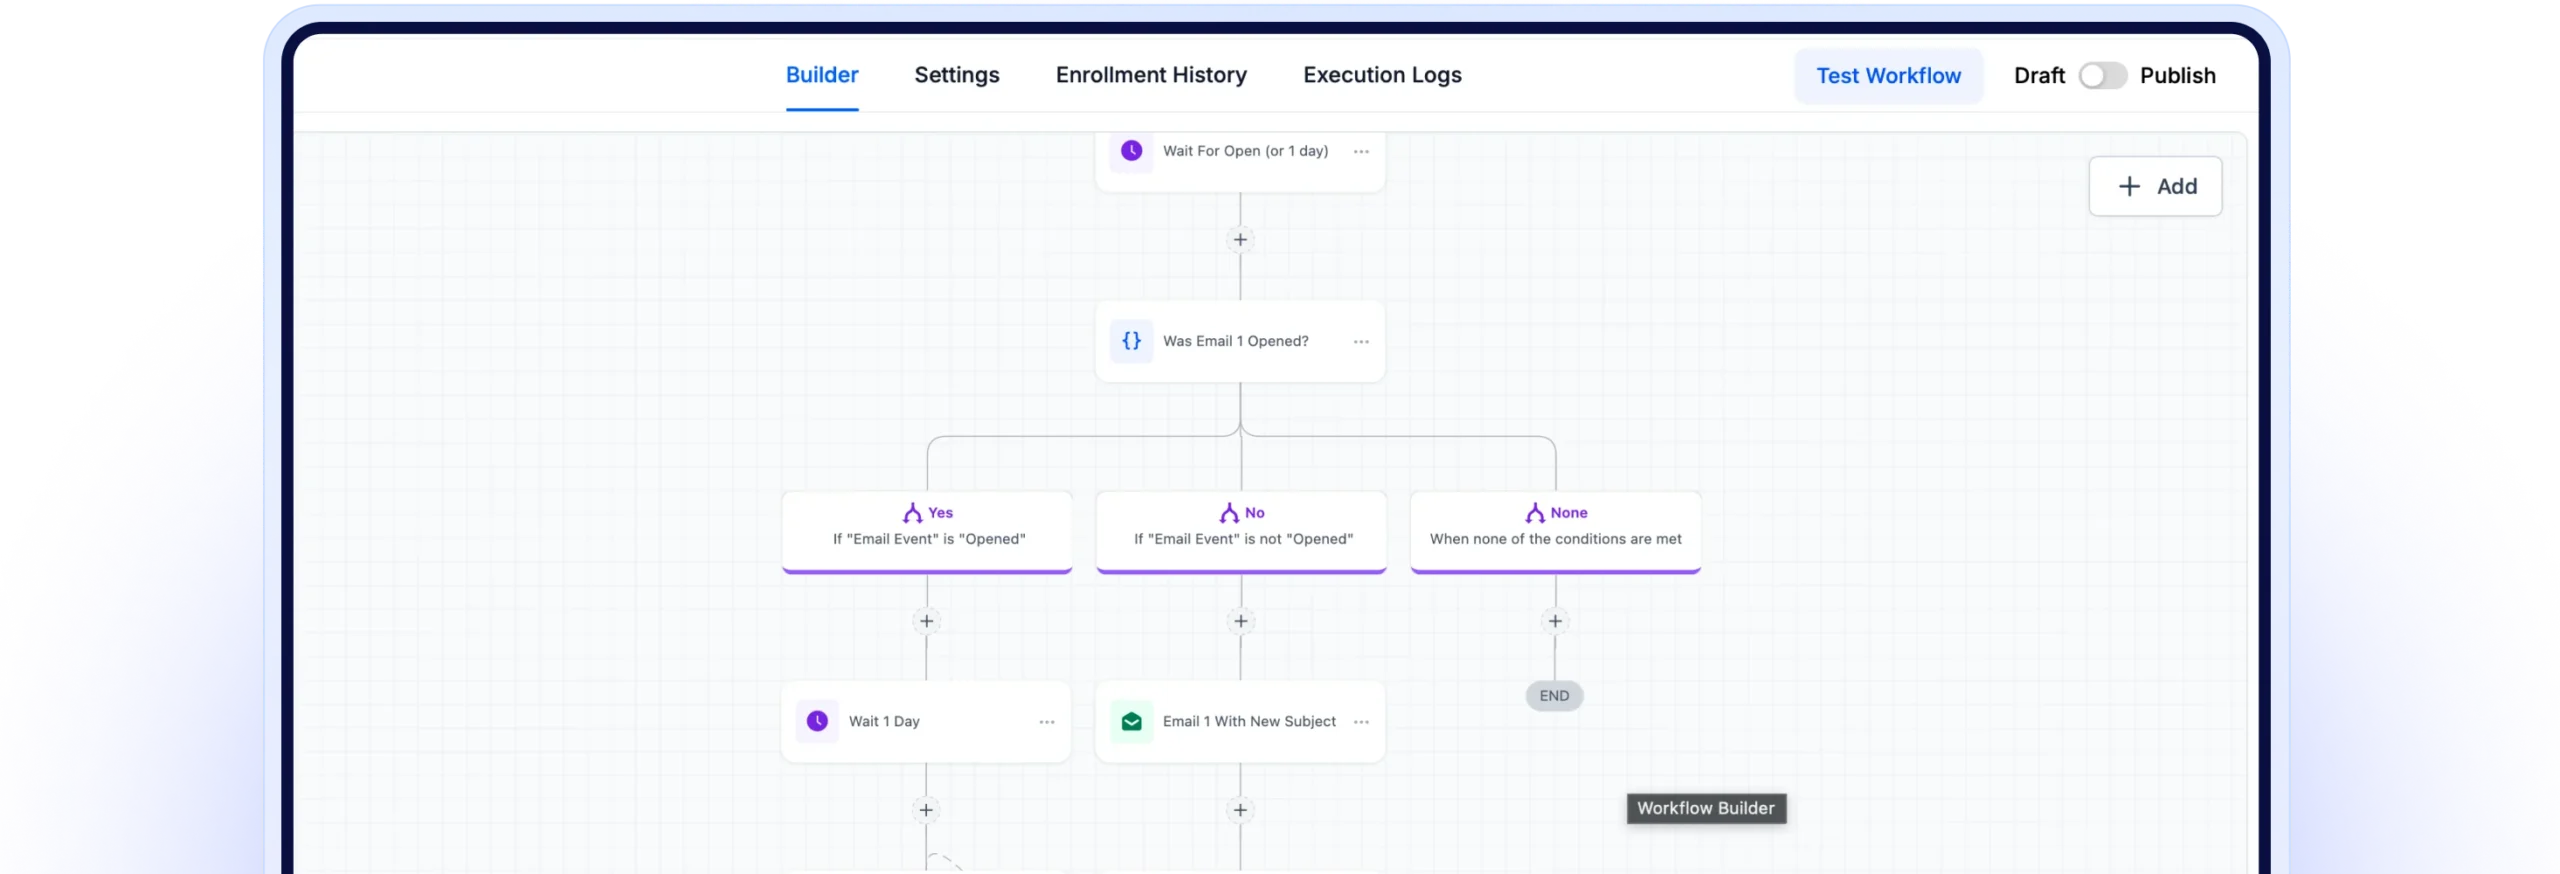Add a step below Wait 1 Day node

(x=926, y=810)
